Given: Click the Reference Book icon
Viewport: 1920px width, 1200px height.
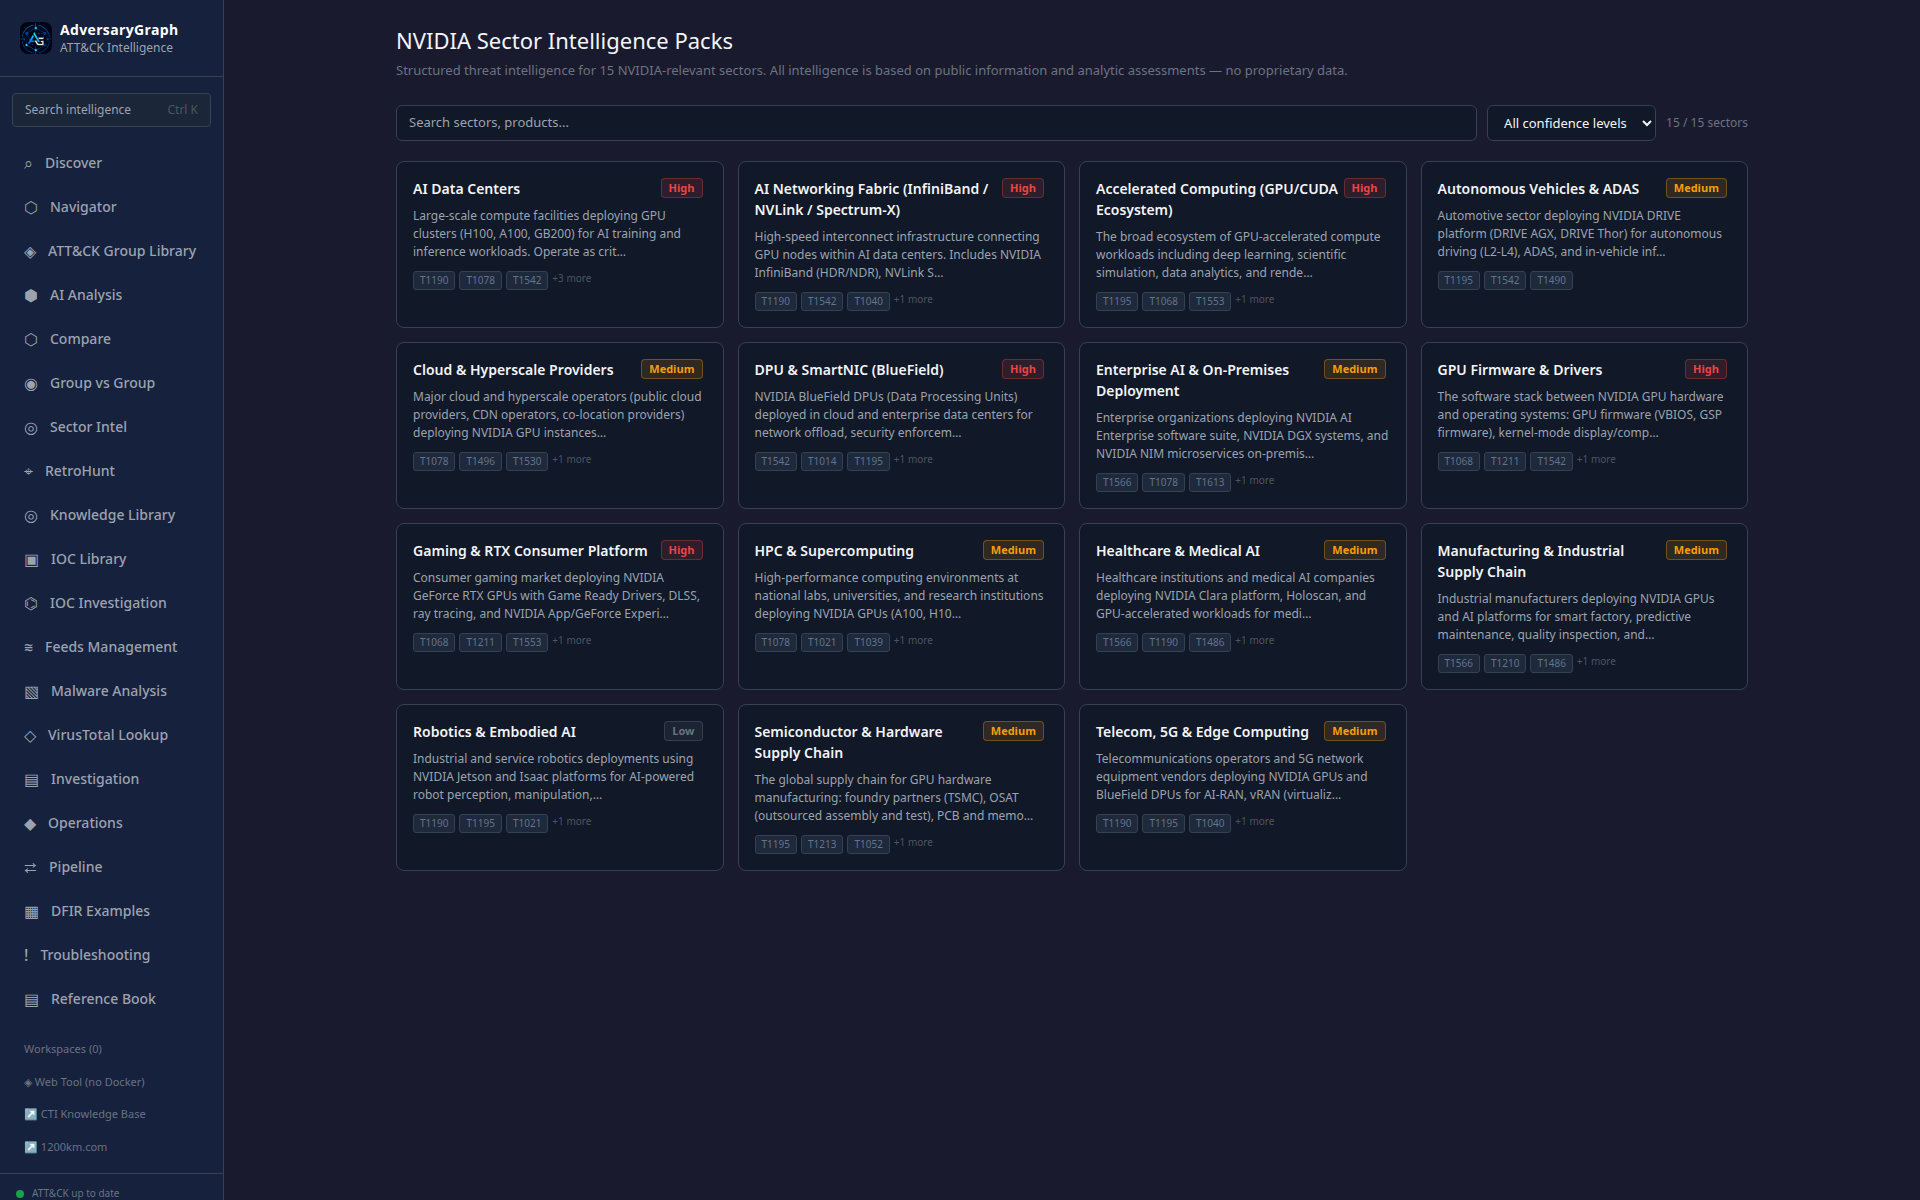Looking at the screenshot, I should tap(31, 1000).
